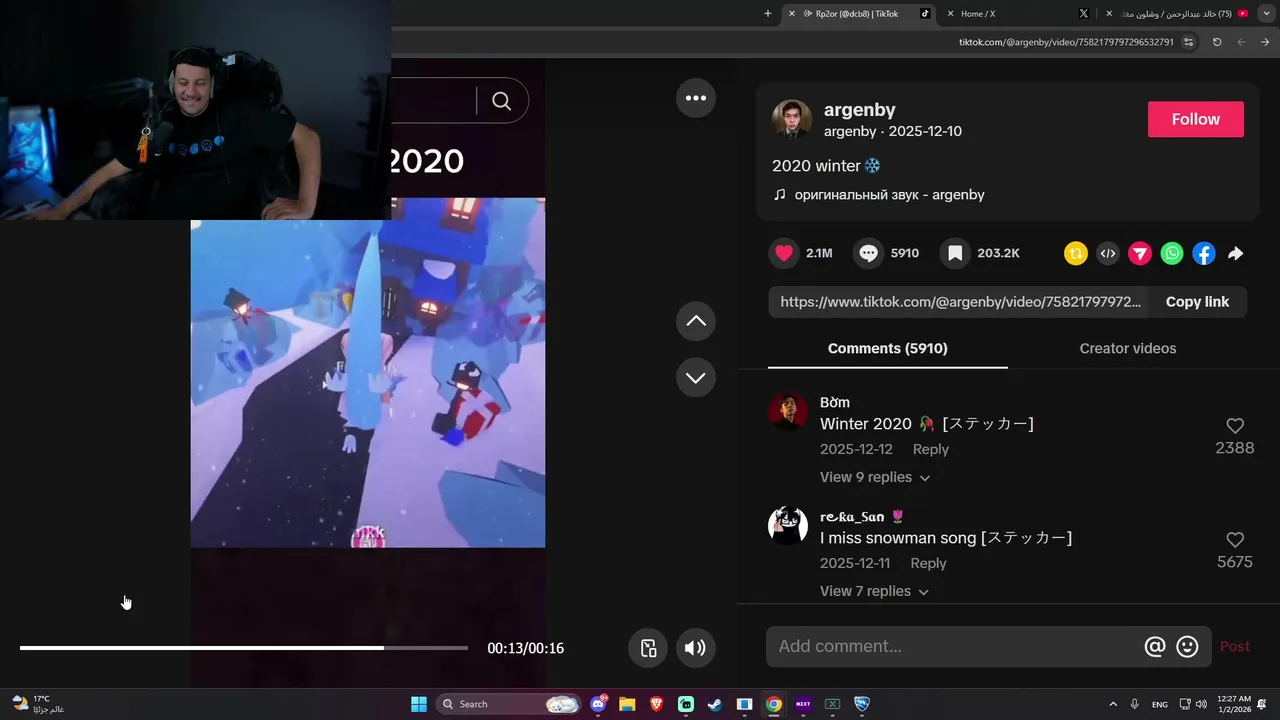
Task: Reply to Bờm's Winter 2020 comment
Action: pos(931,449)
